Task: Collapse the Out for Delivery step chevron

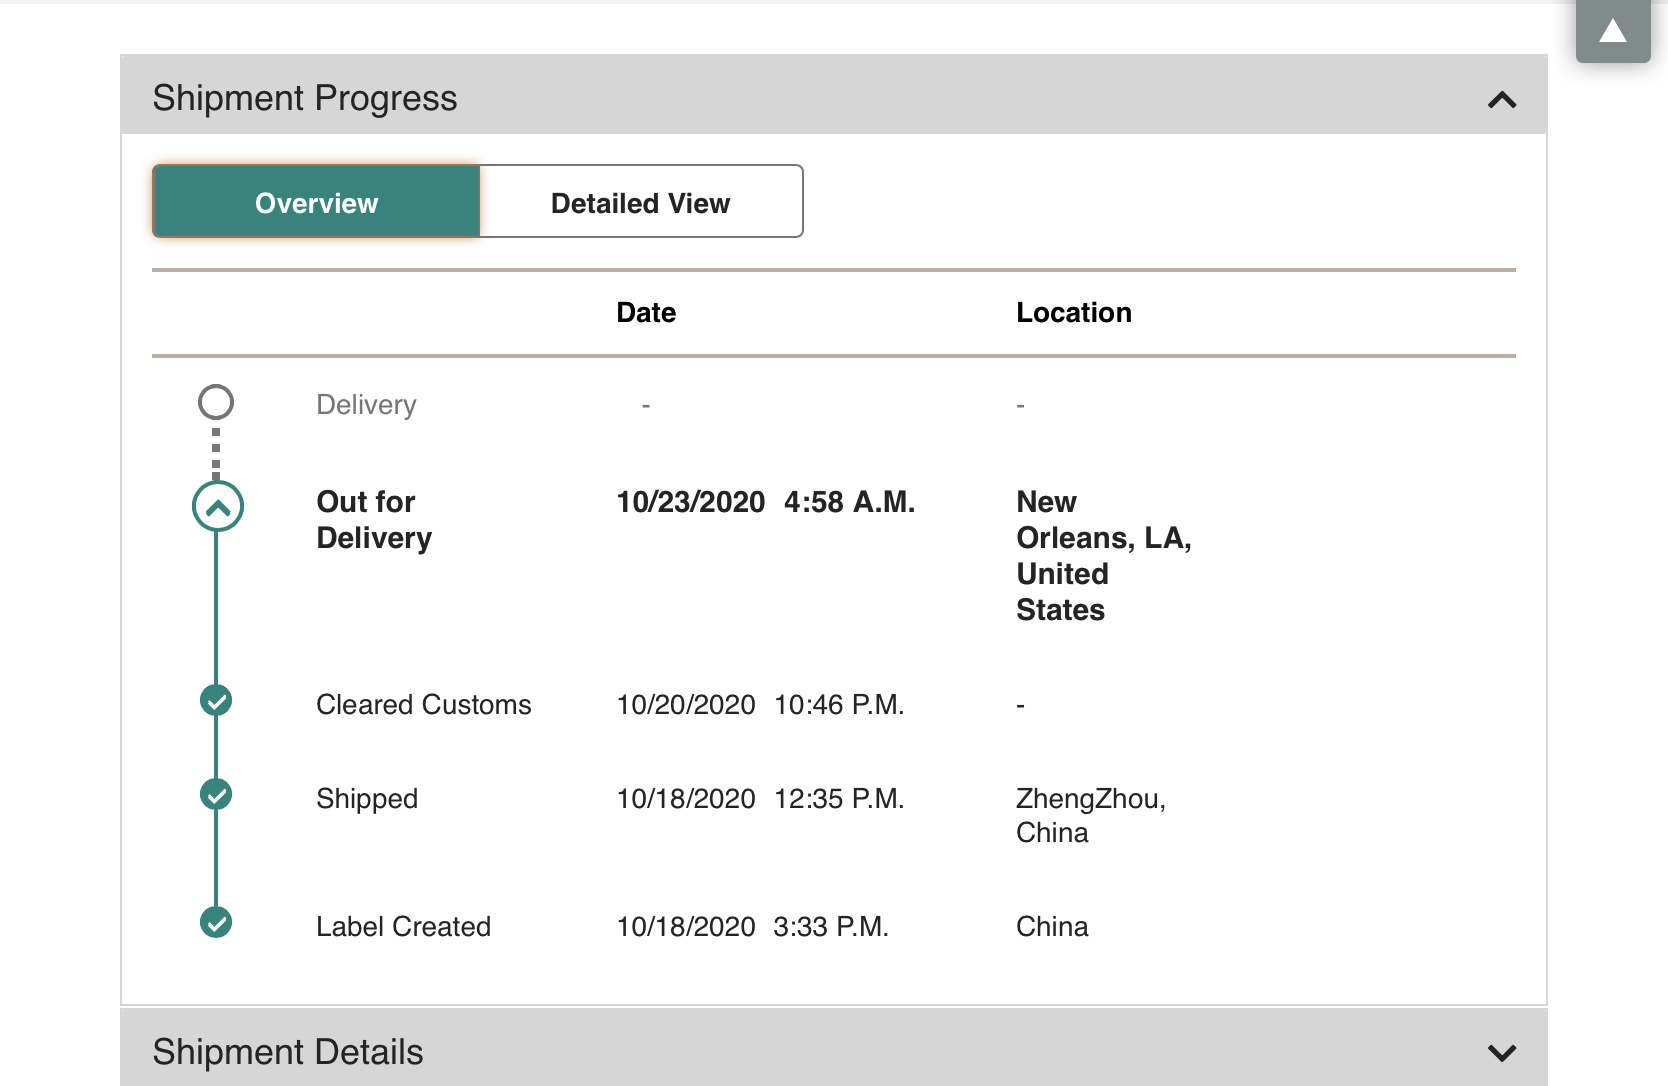Action: click(x=217, y=507)
